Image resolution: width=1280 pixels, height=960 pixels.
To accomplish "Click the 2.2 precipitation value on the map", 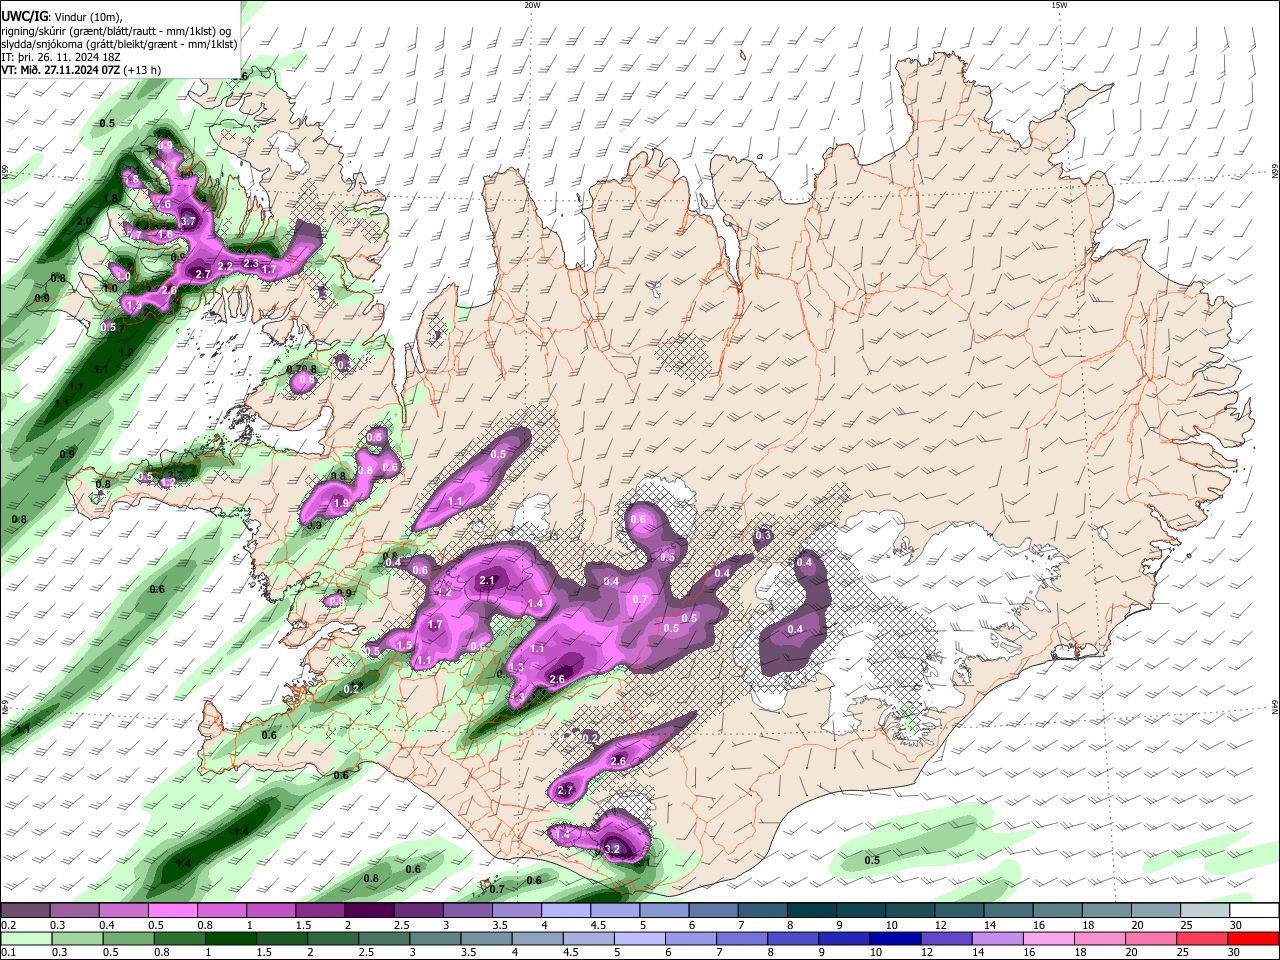I will click(225, 266).
